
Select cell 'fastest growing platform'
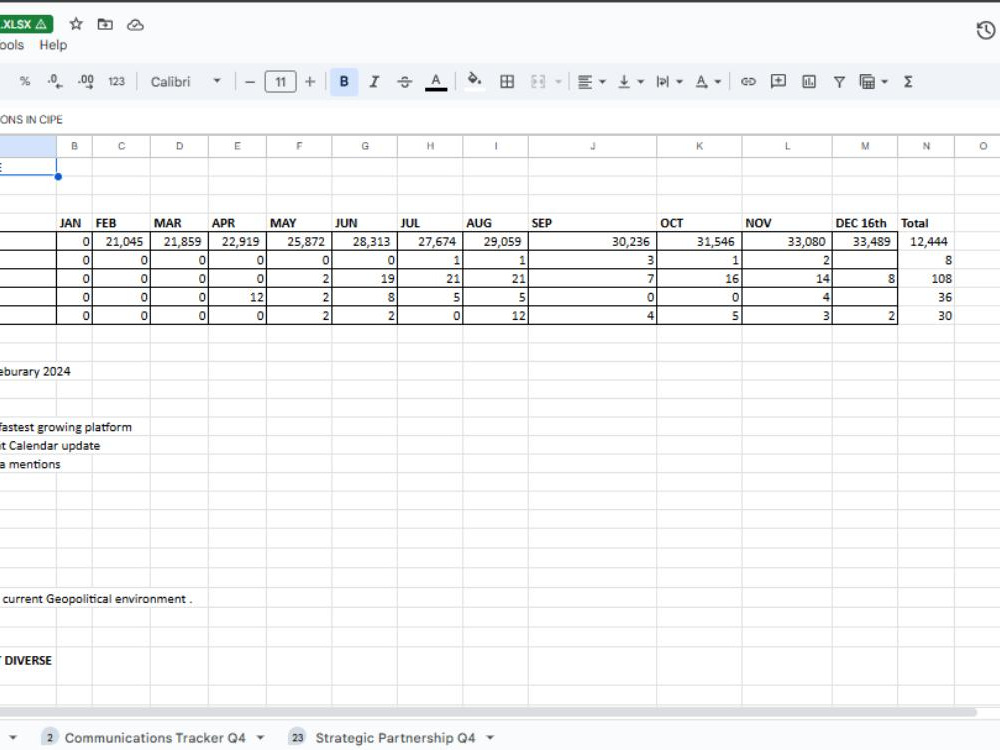pos(66,427)
